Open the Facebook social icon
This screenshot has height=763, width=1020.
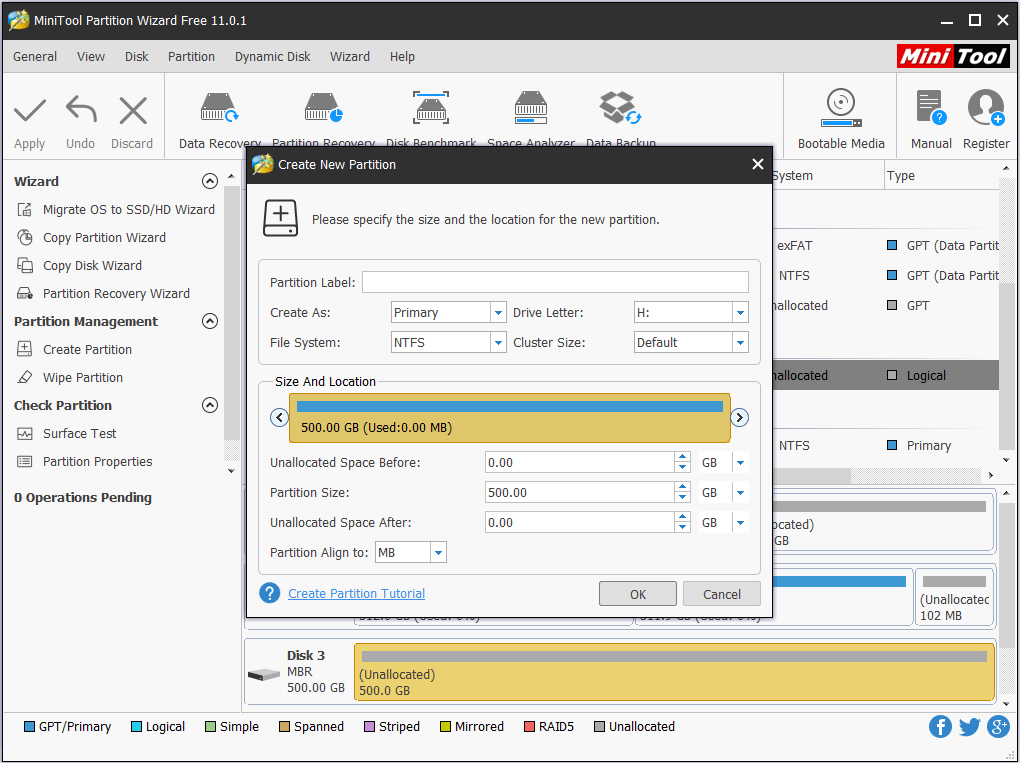pos(940,727)
